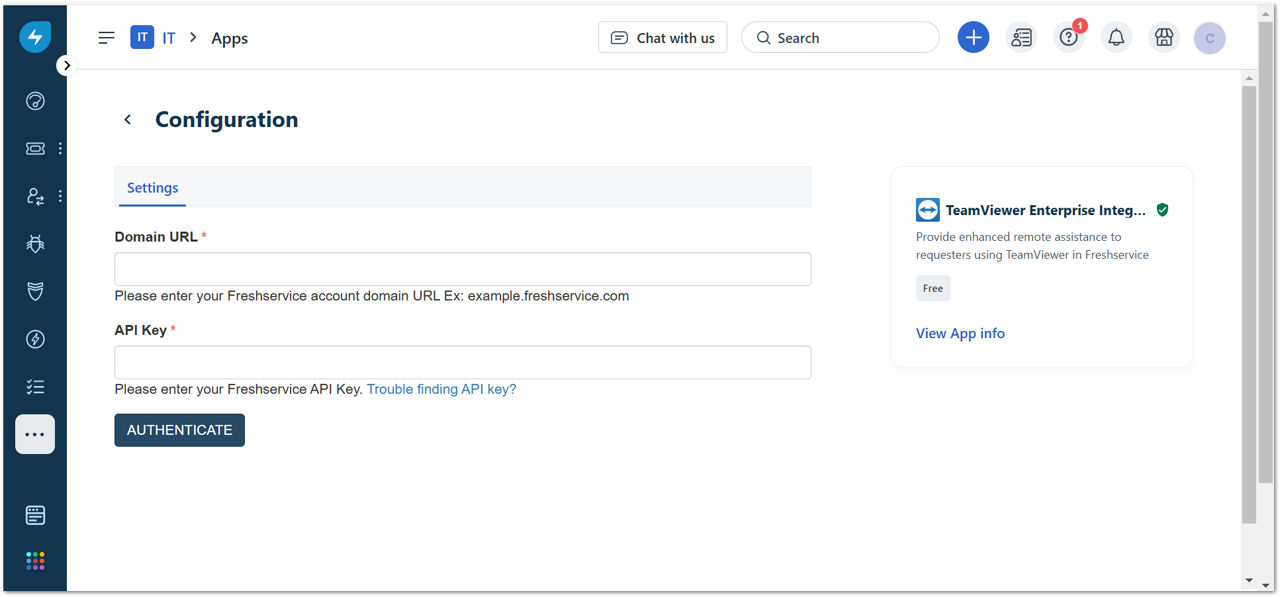Image resolution: width=1280 pixels, height=597 pixels.
Task: Click the lightning bolt circle sidebar icon
Action: pos(35,339)
